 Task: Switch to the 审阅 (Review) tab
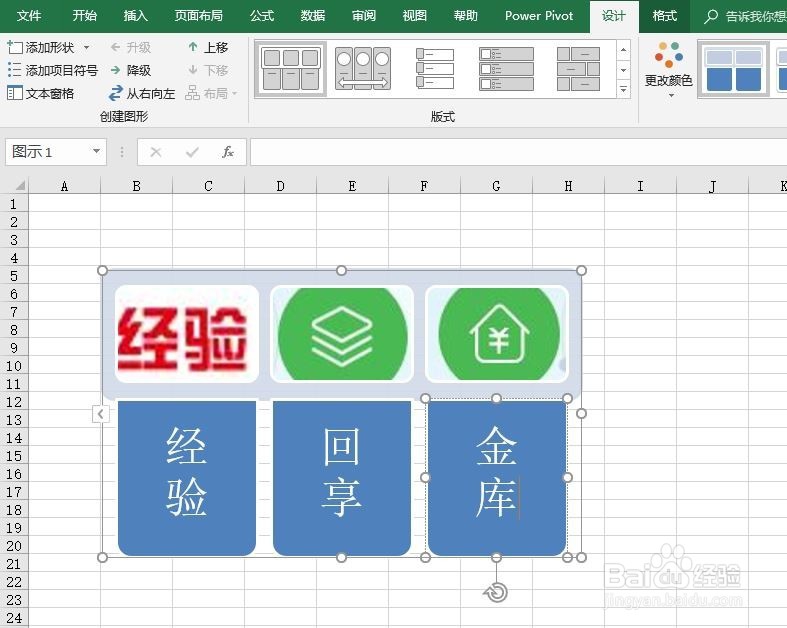pos(364,16)
